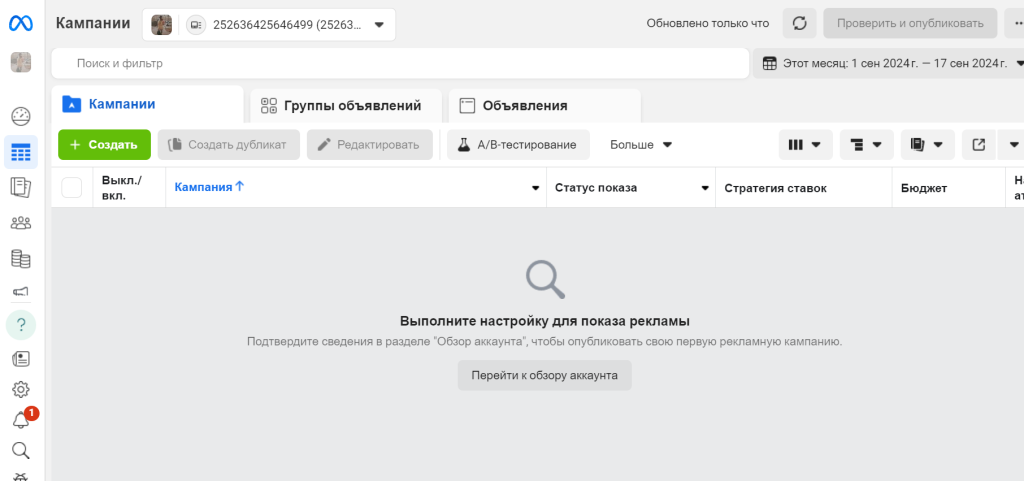
Task: Click the 'Бюджет' column header
Action: point(924,188)
